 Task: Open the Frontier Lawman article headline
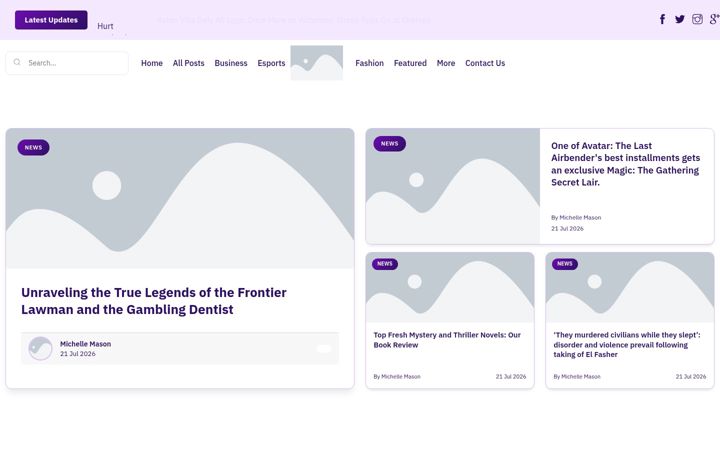(x=154, y=301)
